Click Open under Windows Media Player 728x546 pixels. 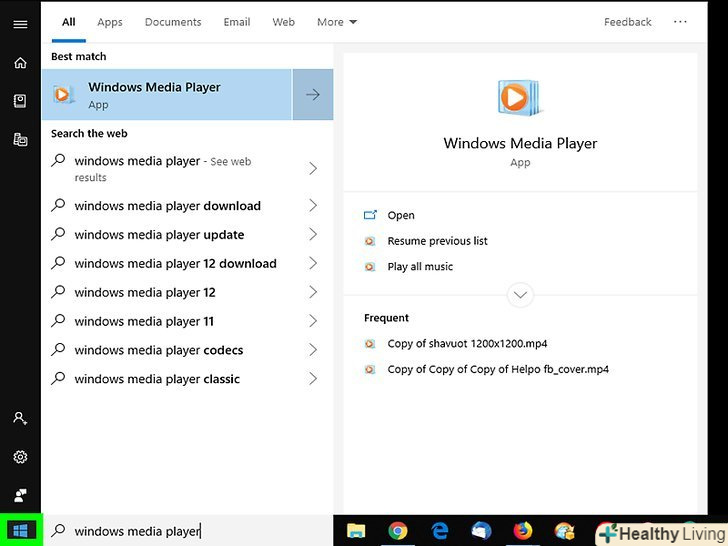(401, 215)
